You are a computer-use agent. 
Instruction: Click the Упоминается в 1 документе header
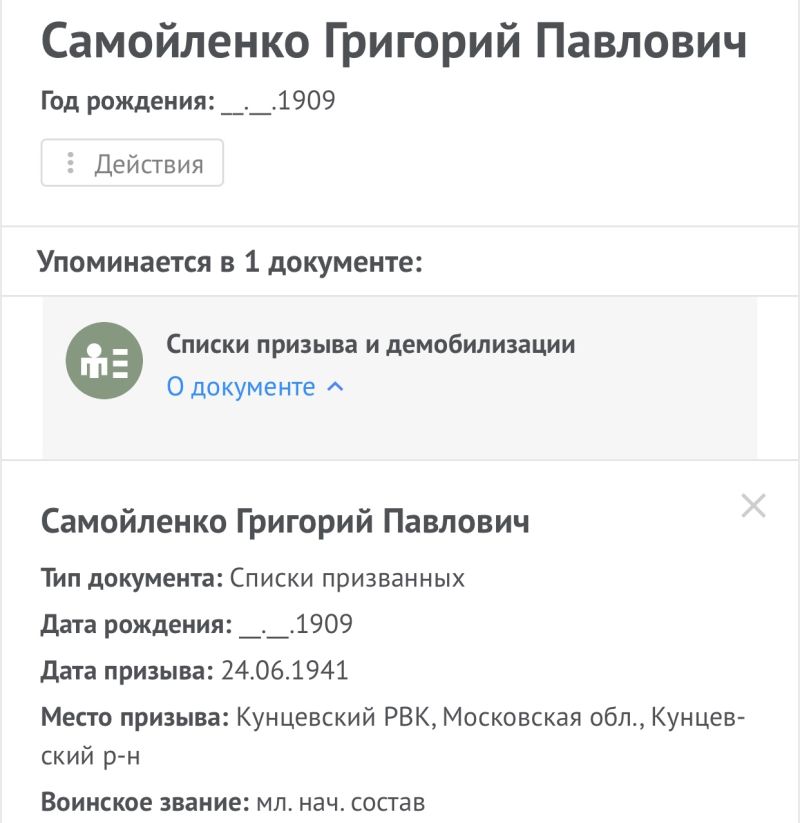[230, 261]
